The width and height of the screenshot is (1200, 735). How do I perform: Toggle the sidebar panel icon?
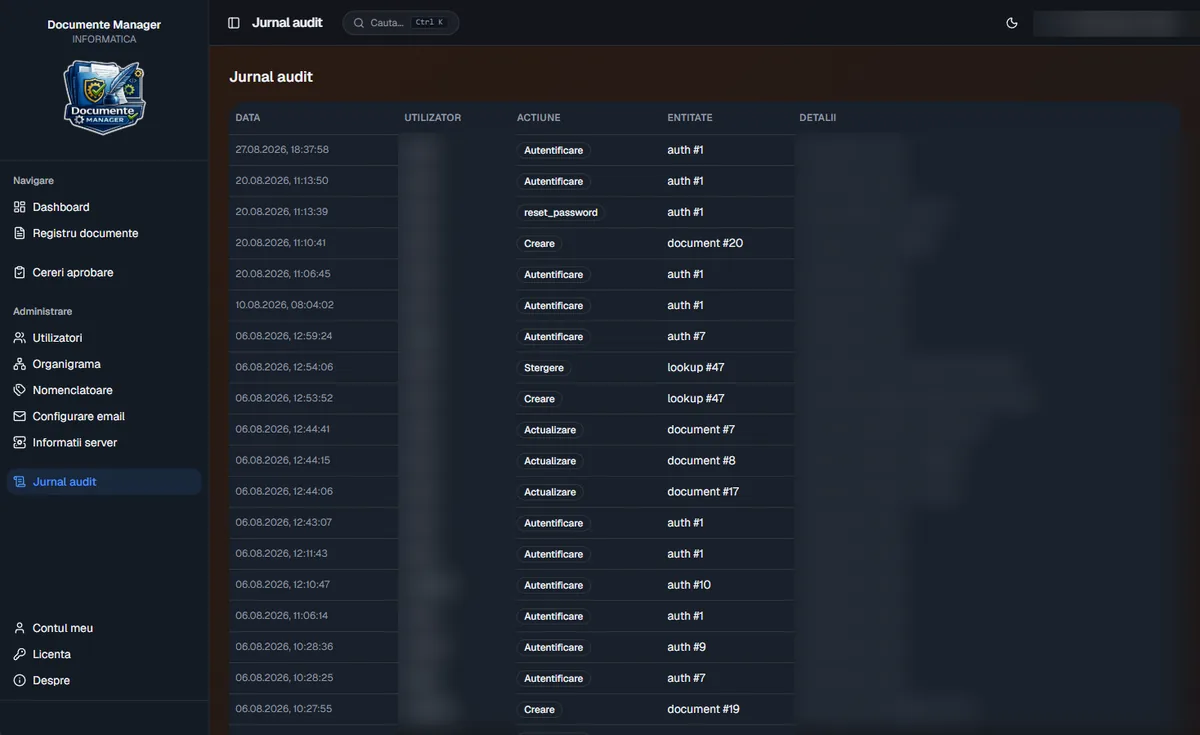[234, 23]
